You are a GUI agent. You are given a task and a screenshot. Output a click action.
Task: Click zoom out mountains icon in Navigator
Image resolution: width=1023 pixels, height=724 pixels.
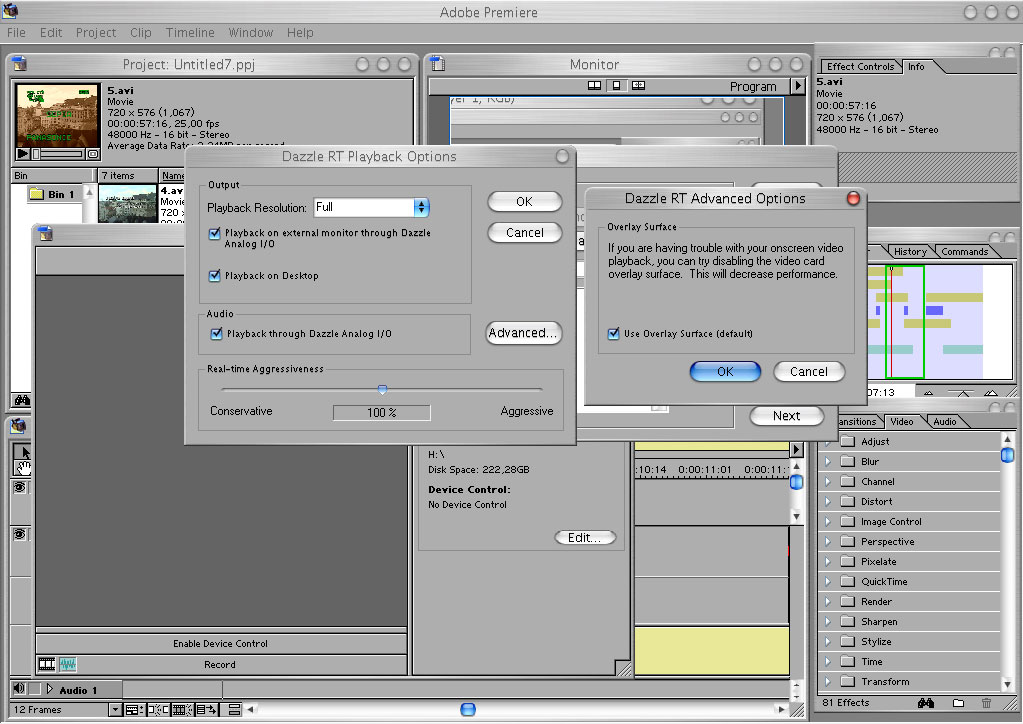pos(929,393)
